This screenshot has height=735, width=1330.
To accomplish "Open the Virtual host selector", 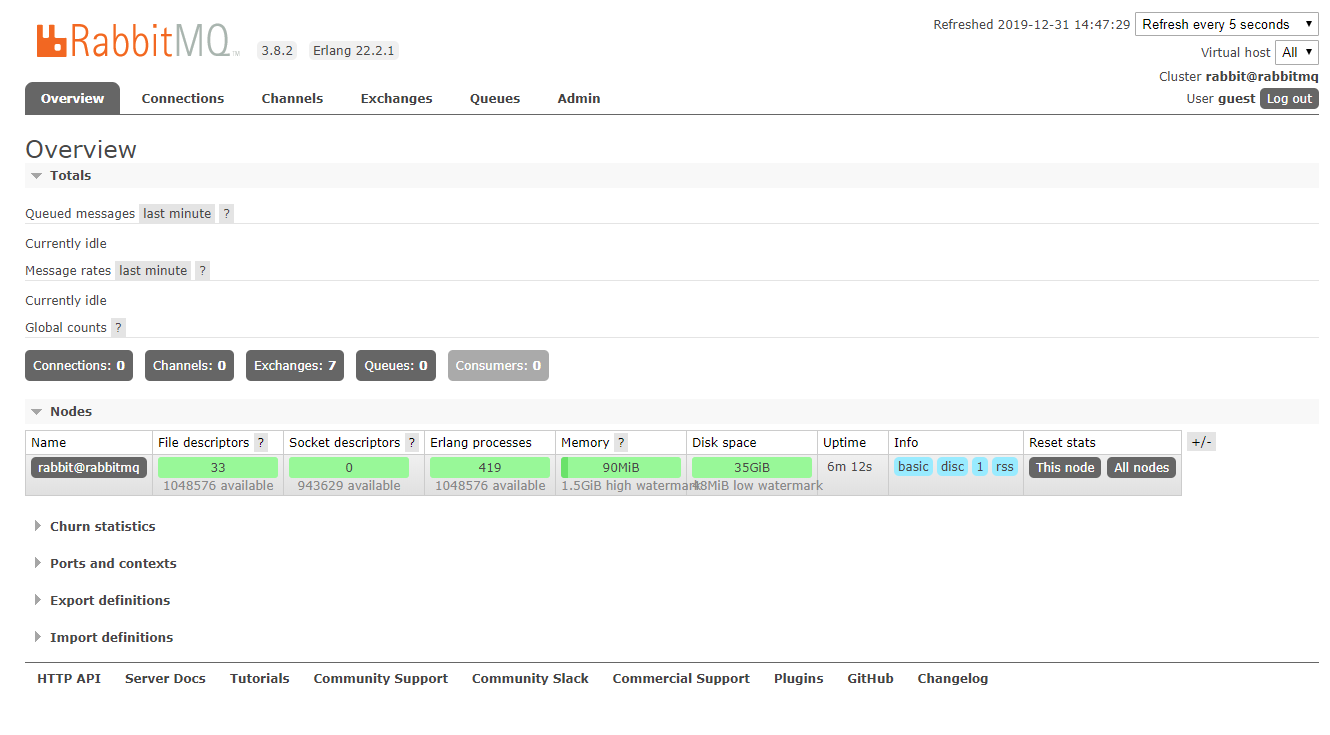I will point(1297,52).
